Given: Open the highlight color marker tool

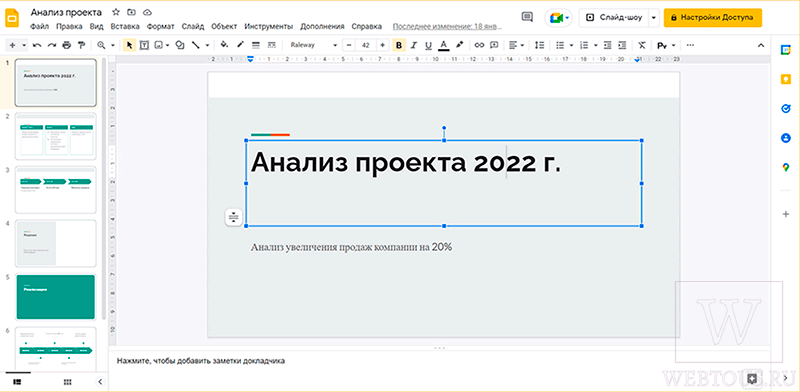Looking at the screenshot, I should [460, 45].
